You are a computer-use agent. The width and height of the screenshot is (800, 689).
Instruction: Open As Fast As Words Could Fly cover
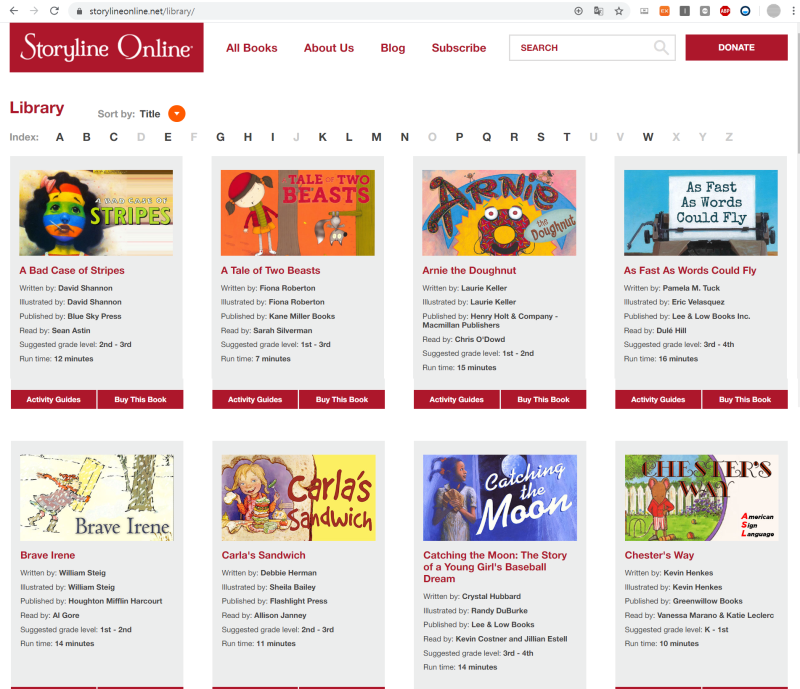(701, 213)
